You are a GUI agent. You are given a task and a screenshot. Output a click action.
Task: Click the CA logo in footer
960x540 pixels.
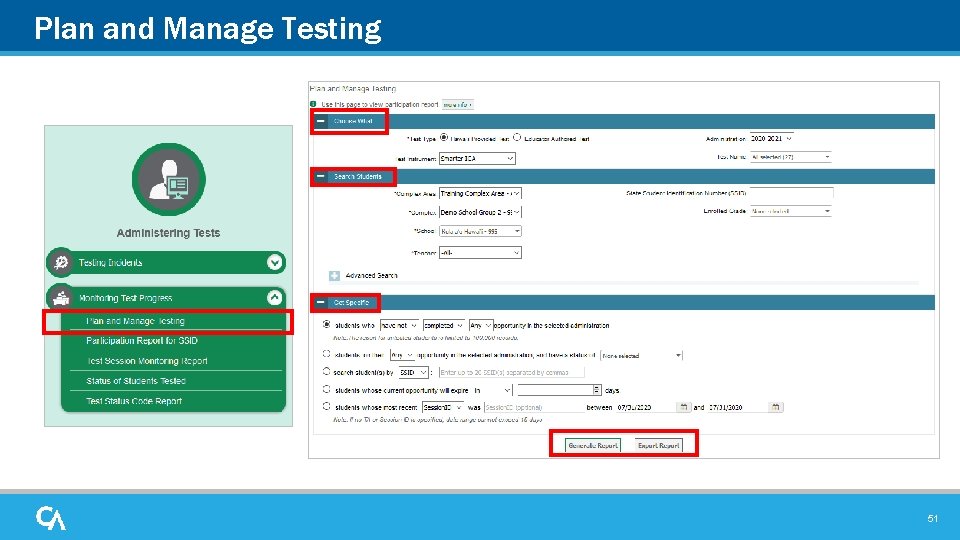point(51,518)
